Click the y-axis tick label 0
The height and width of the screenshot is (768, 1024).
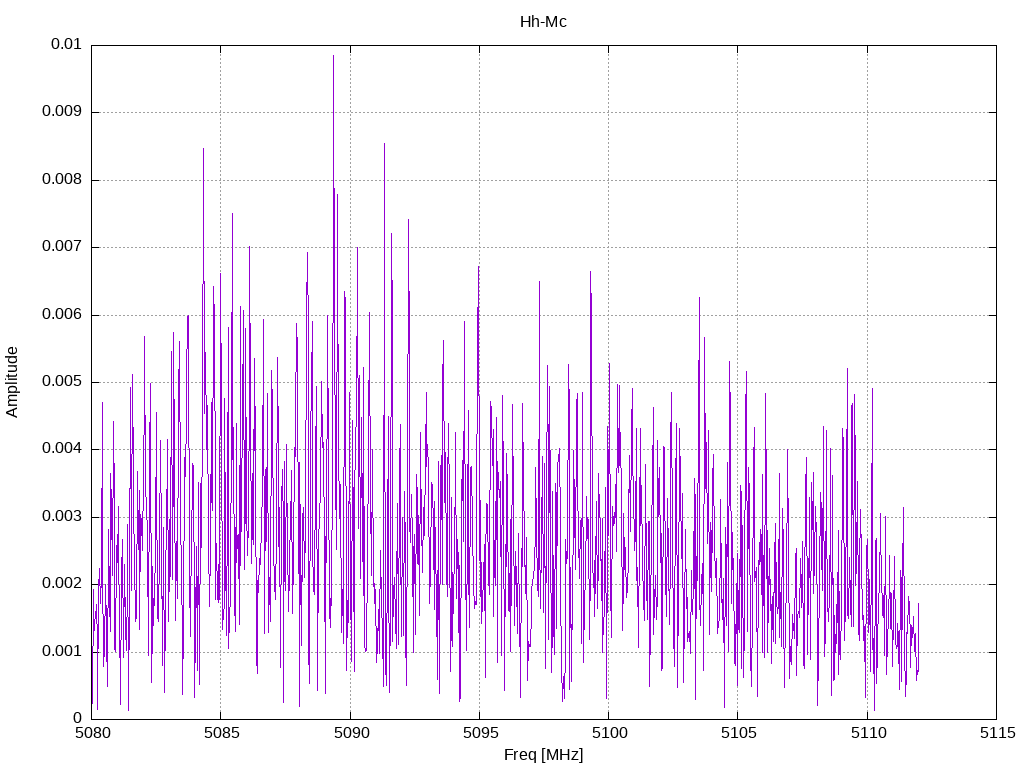[x=78, y=719]
